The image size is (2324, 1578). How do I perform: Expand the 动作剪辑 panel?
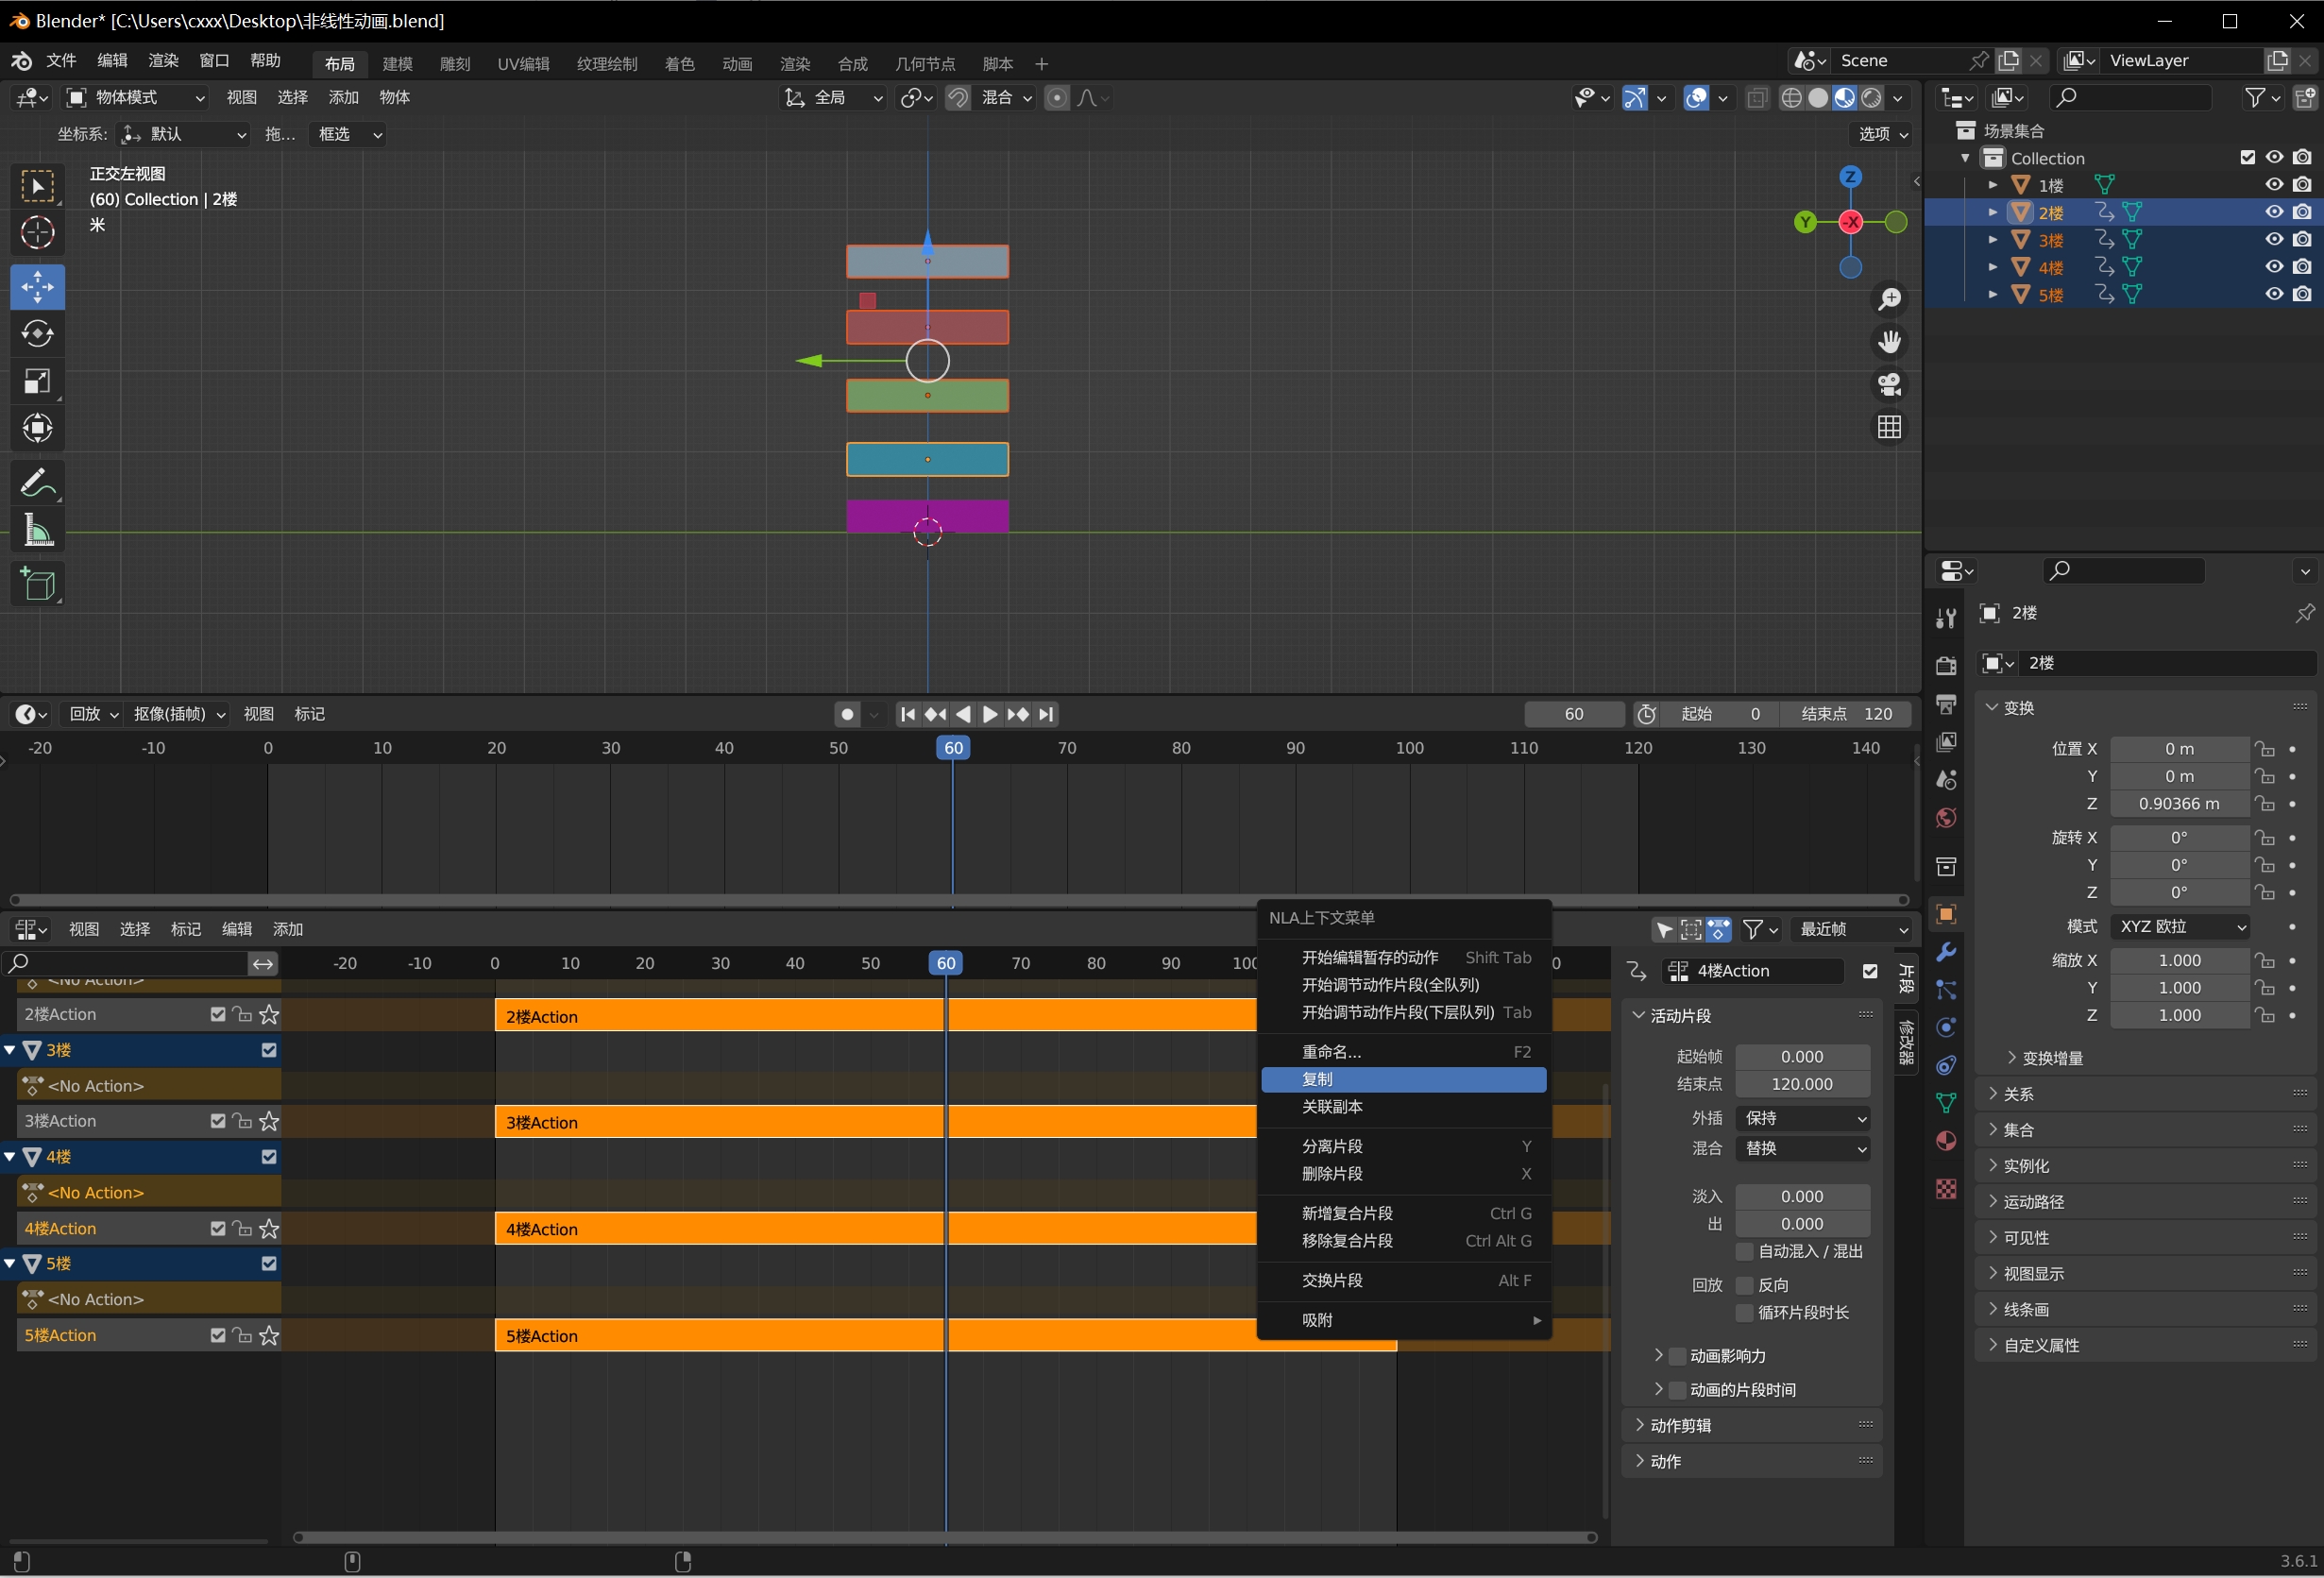1680,1425
